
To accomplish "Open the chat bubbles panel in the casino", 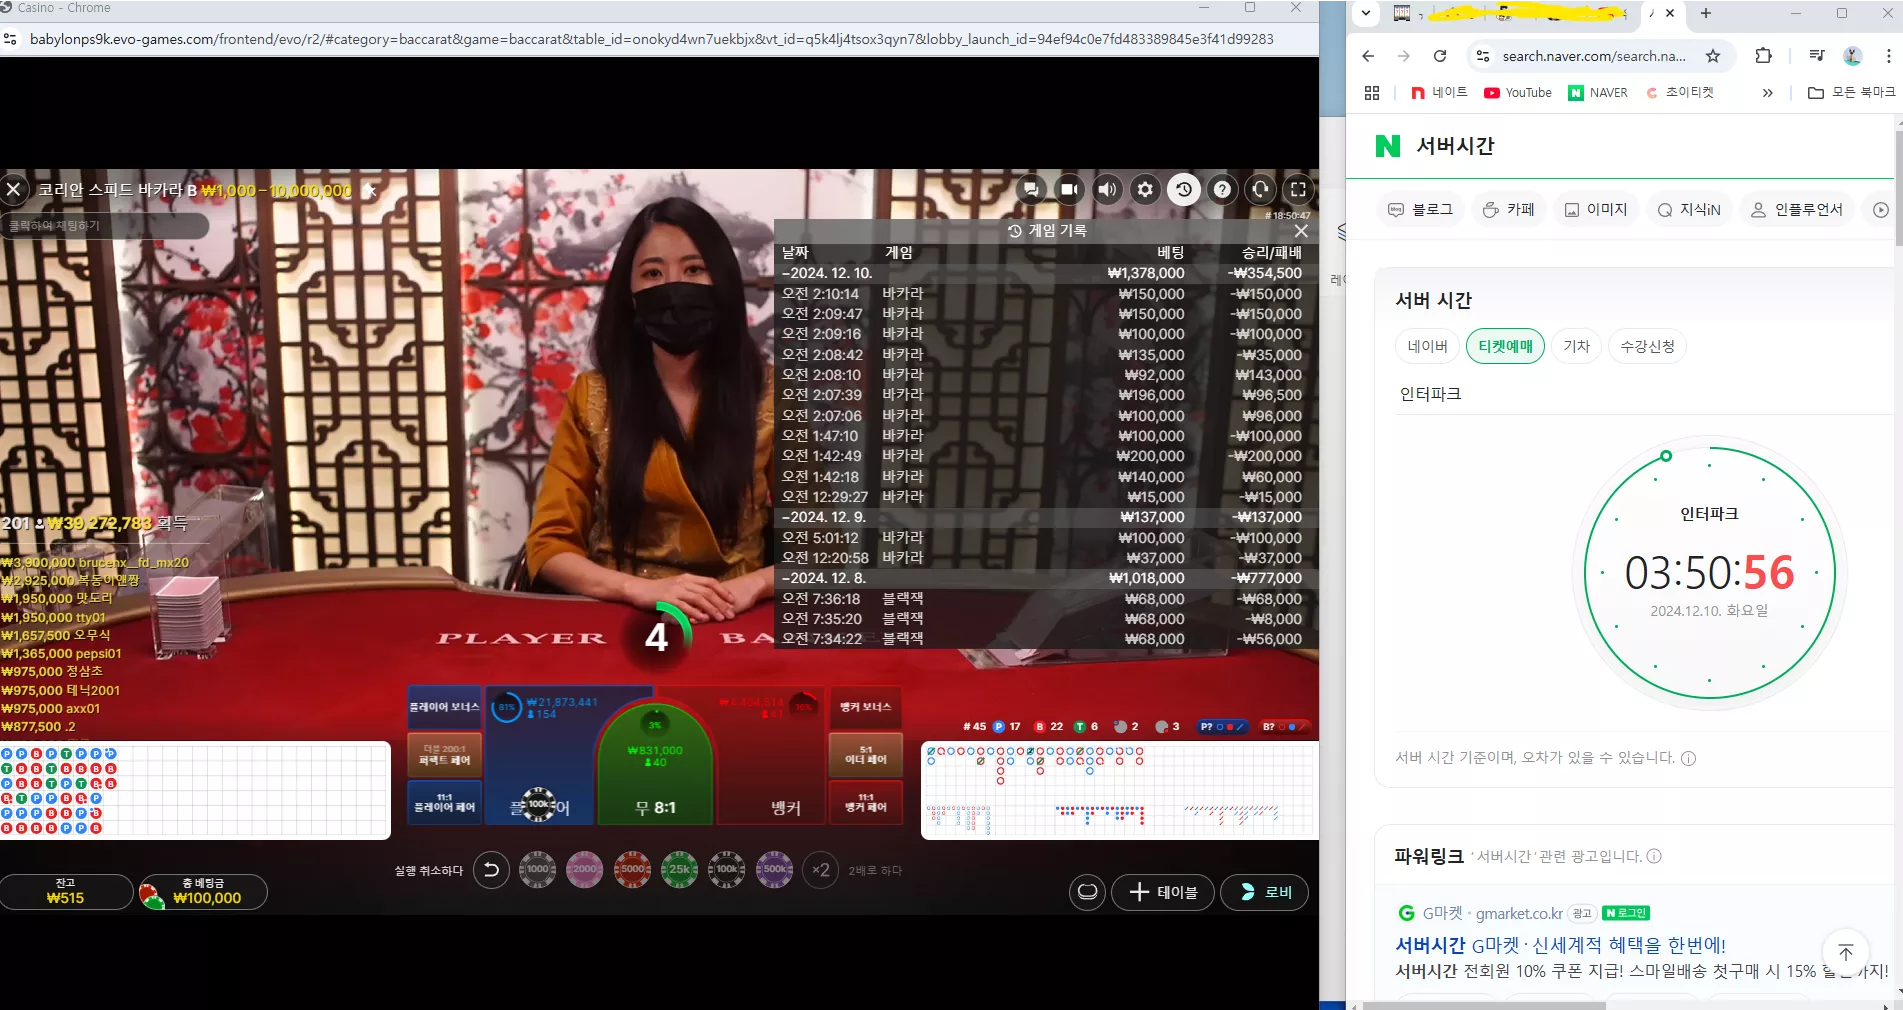I will click(1031, 189).
